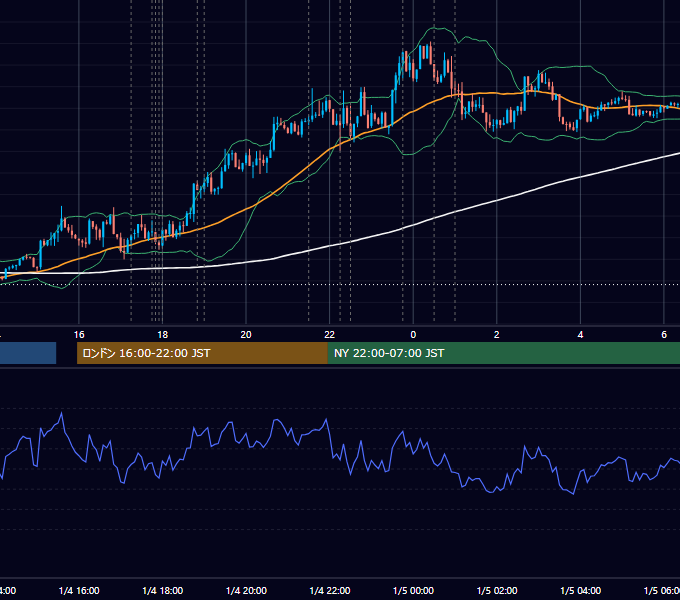Click the 4 hour axis label
Screen dimensions: 680x600
pyautogui.click(x=580, y=335)
